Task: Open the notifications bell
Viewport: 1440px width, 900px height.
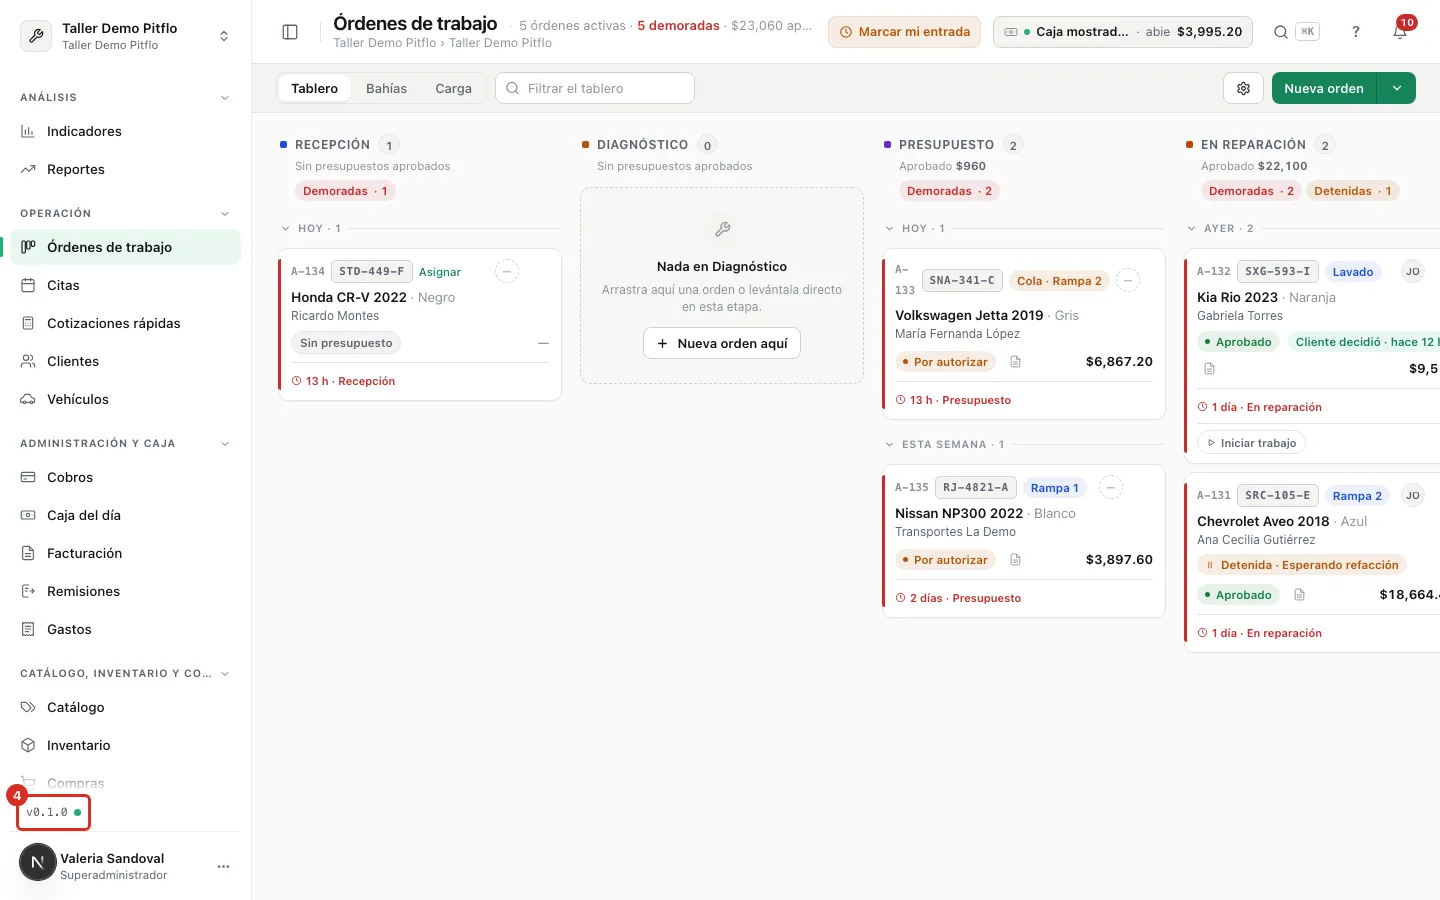Action: pos(1400,32)
